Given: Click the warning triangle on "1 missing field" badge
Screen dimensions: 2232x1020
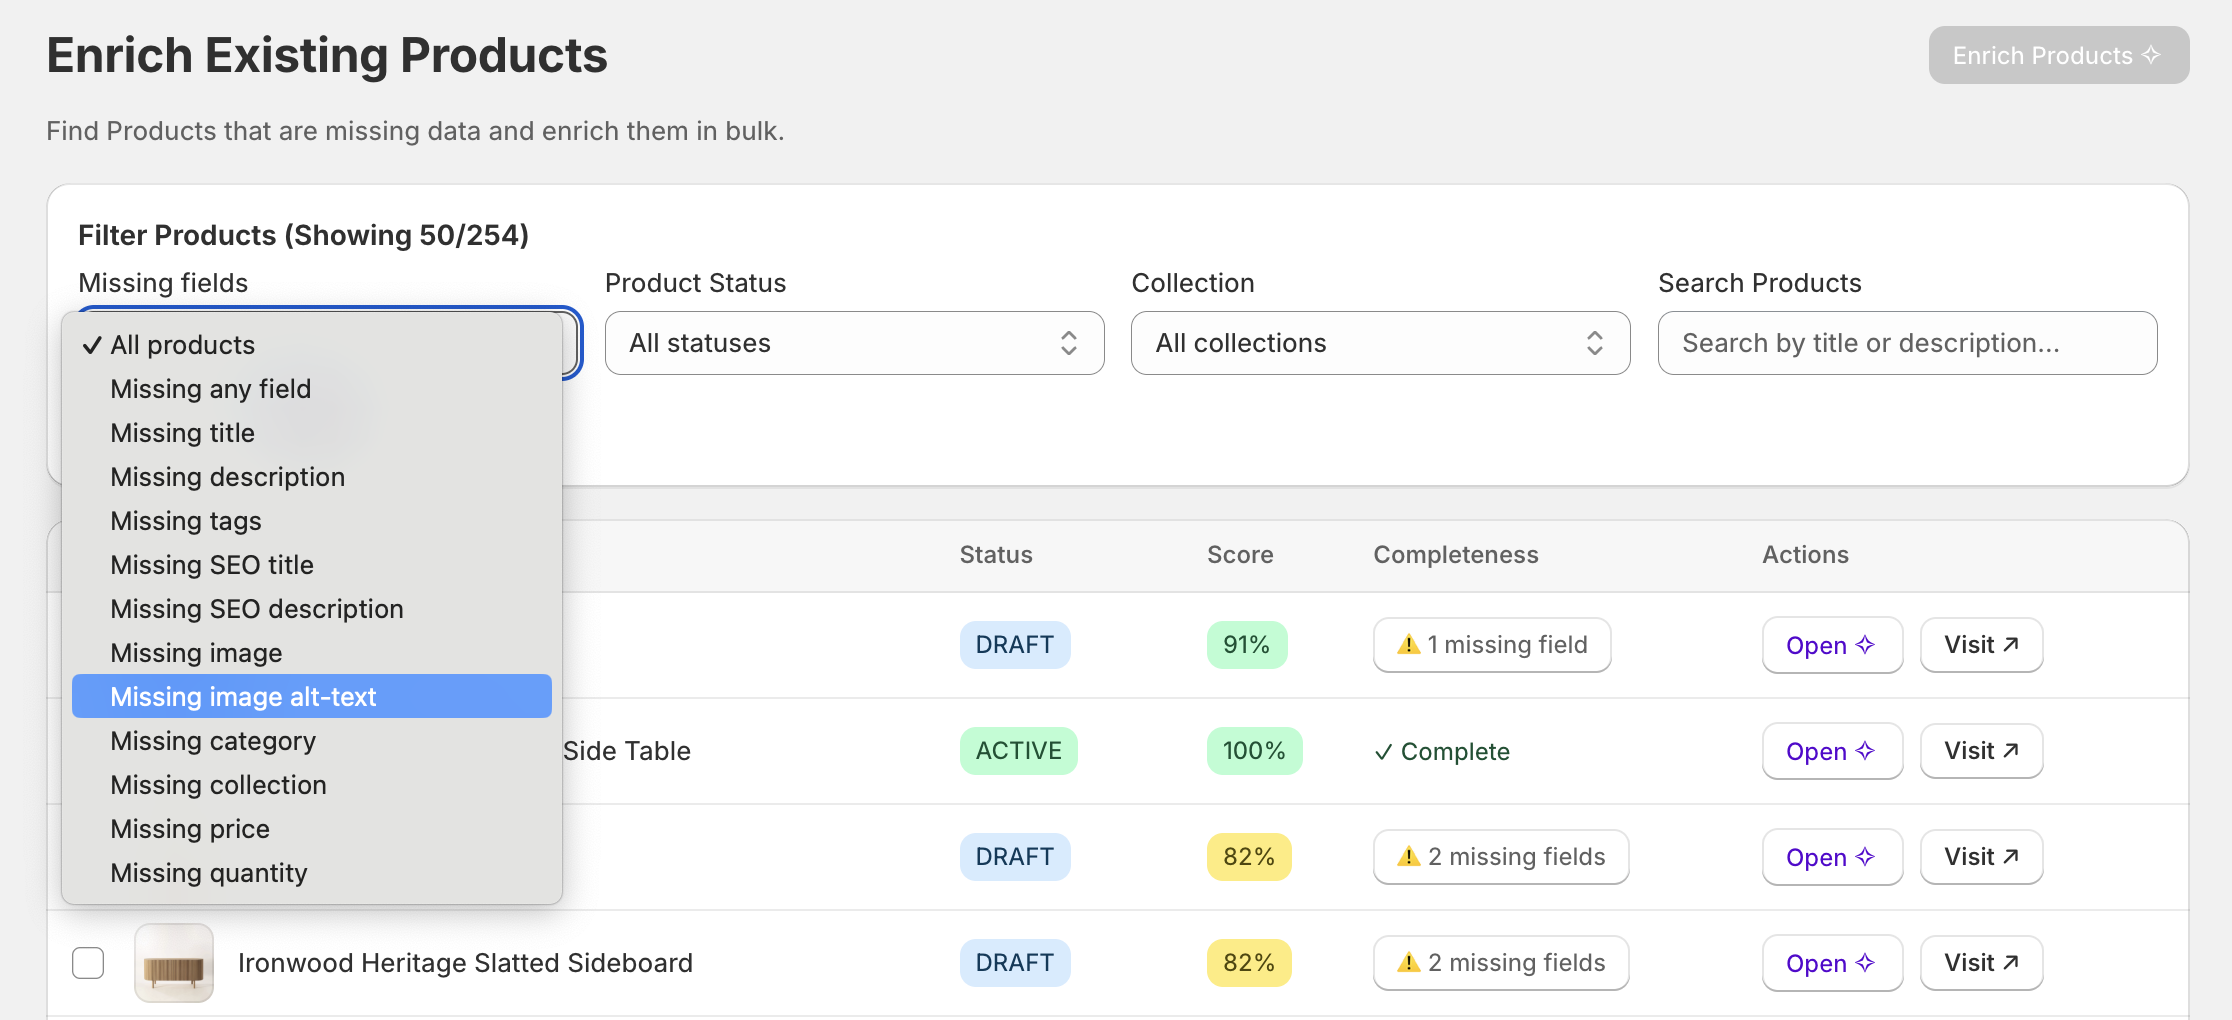Looking at the screenshot, I should (1411, 644).
